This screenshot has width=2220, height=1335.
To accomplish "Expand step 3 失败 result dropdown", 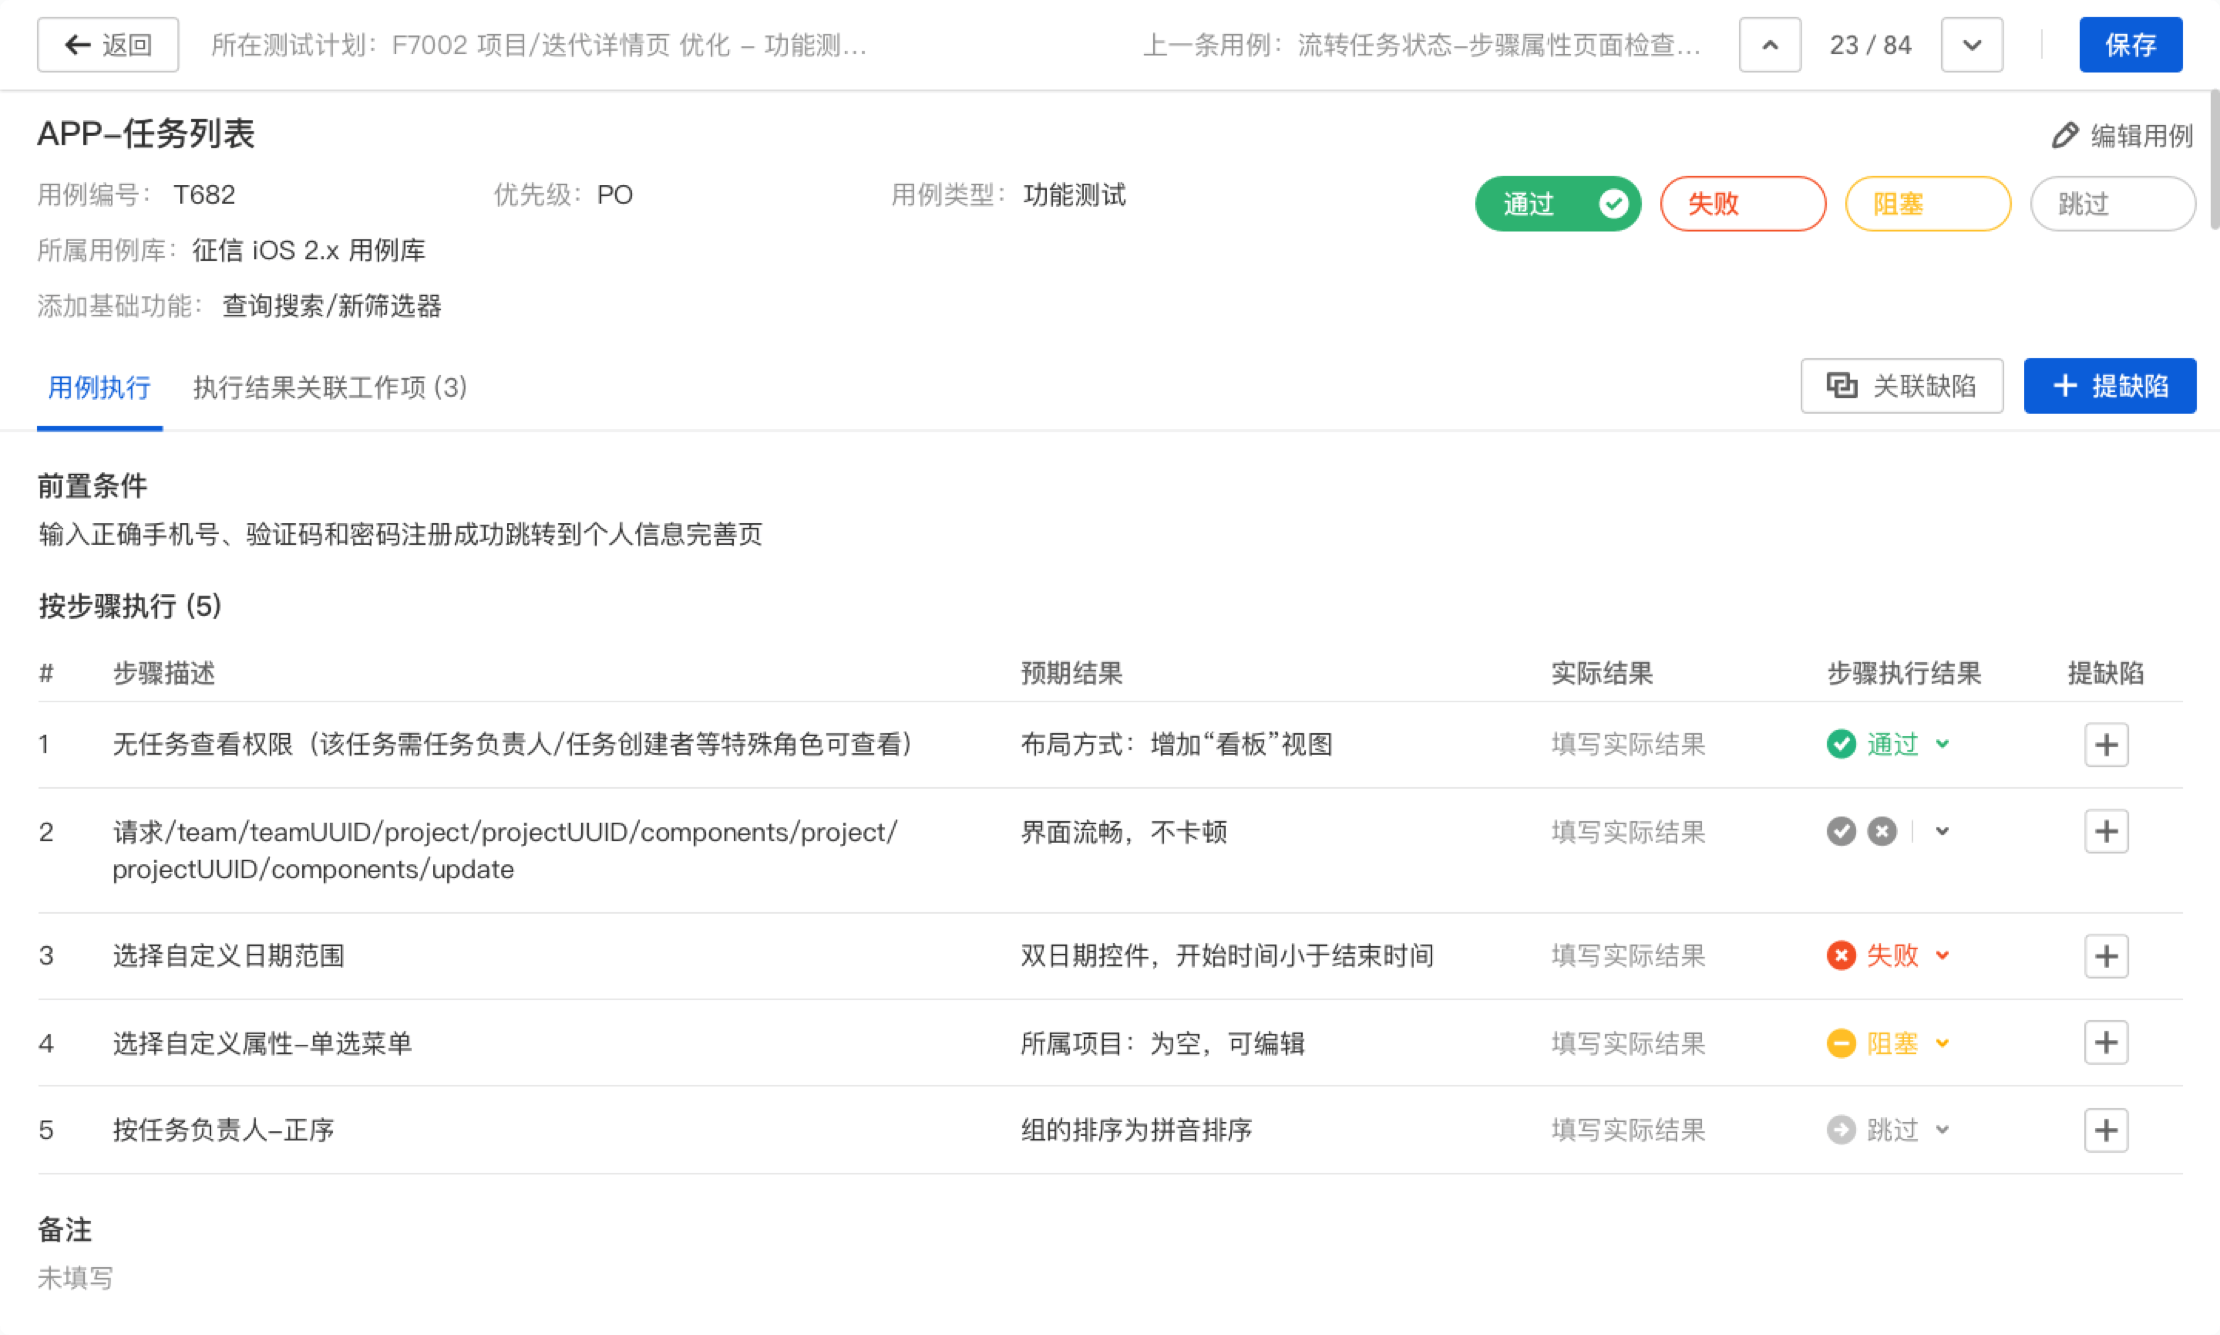I will pyautogui.click(x=1942, y=955).
